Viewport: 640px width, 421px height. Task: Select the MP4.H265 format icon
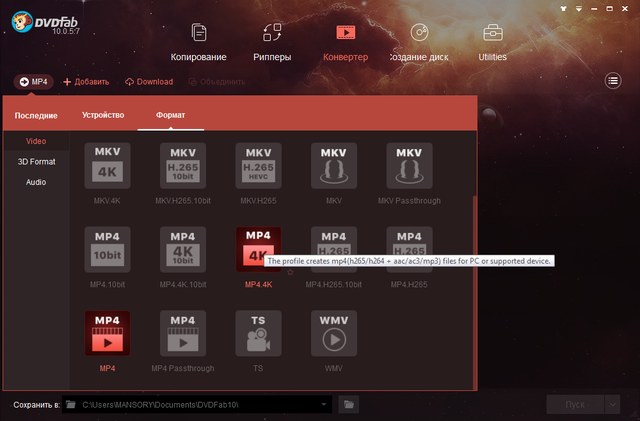tap(409, 249)
